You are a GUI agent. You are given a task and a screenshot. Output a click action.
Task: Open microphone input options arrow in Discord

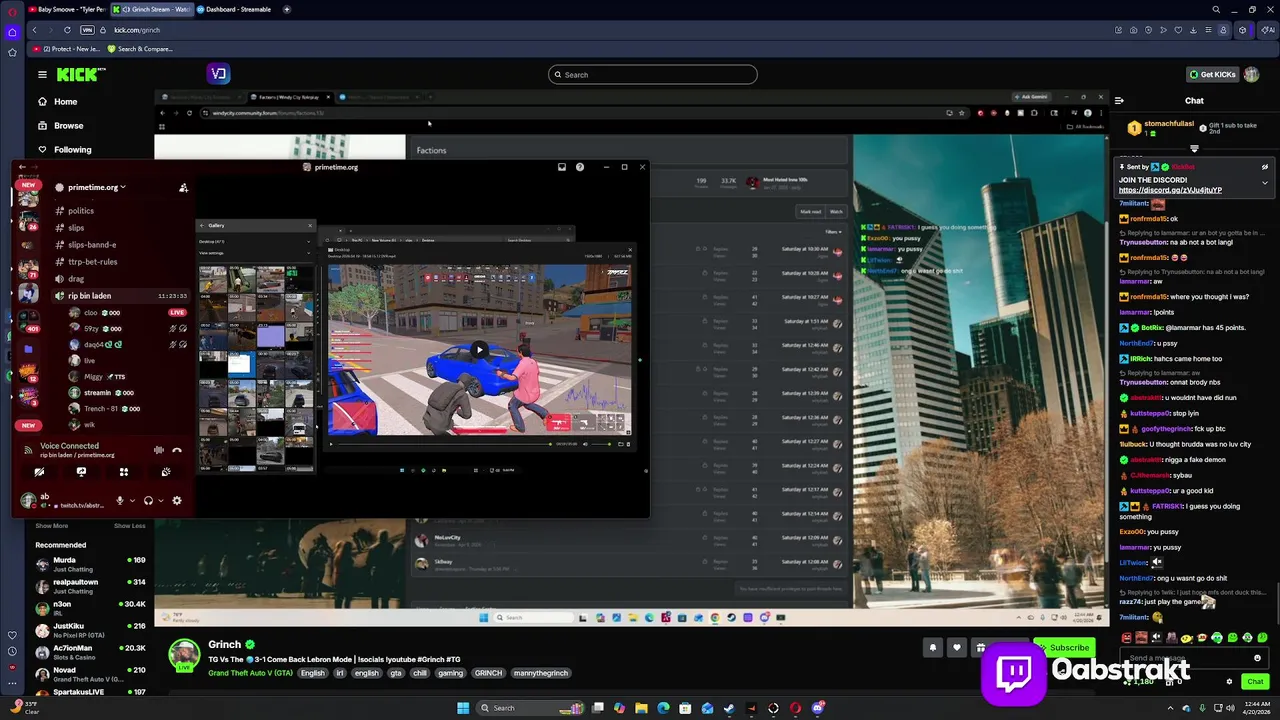pos(133,500)
